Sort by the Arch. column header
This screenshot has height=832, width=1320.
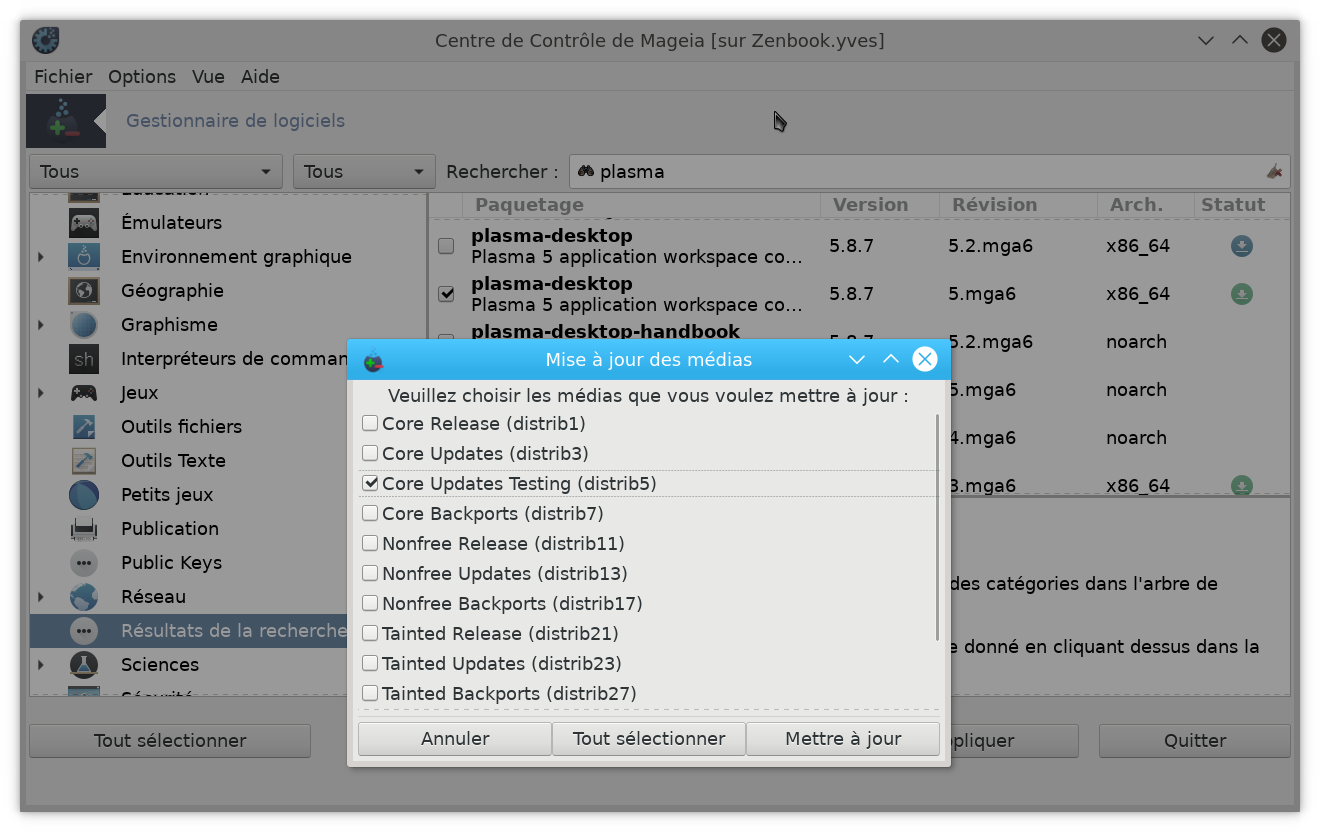(1146, 205)
